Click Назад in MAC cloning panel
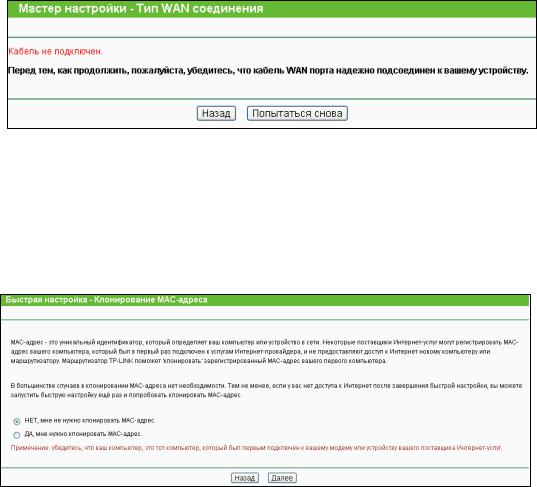 [x=245, y=478]
